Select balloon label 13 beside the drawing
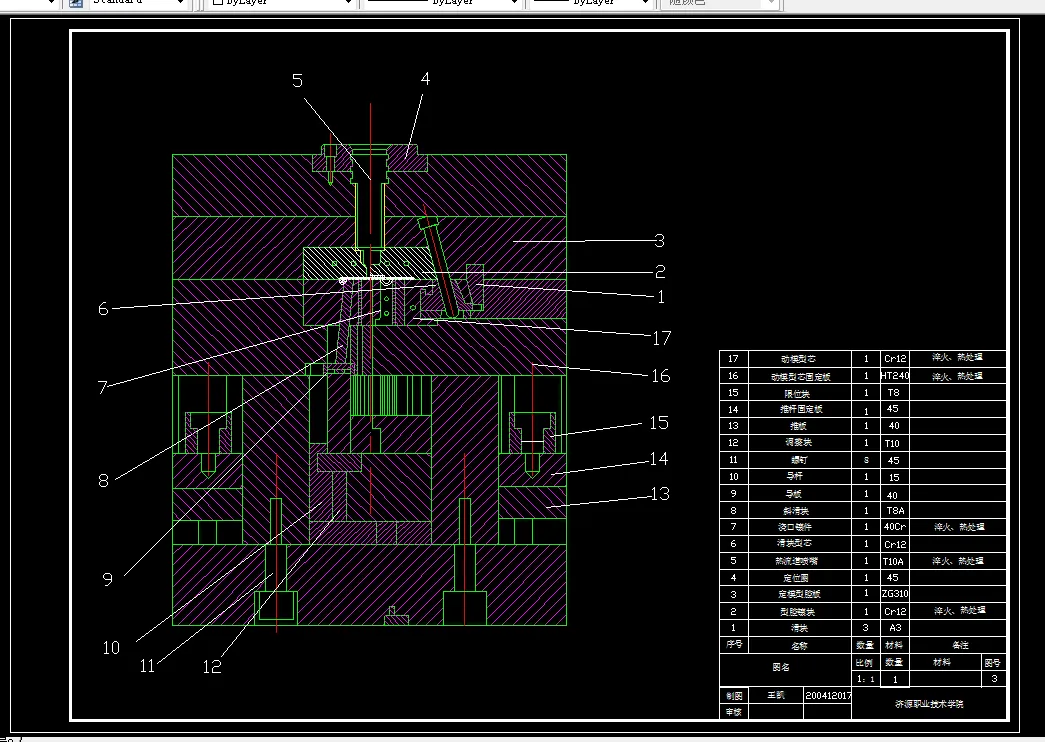 pyautogui.click(x=659, y=494)
